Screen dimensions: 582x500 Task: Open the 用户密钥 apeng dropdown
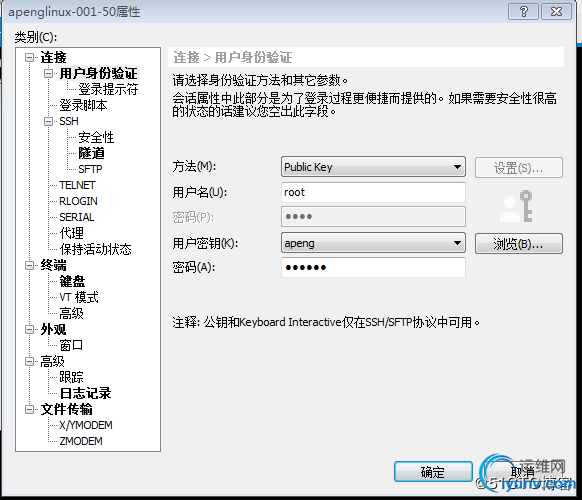(458, 243)
